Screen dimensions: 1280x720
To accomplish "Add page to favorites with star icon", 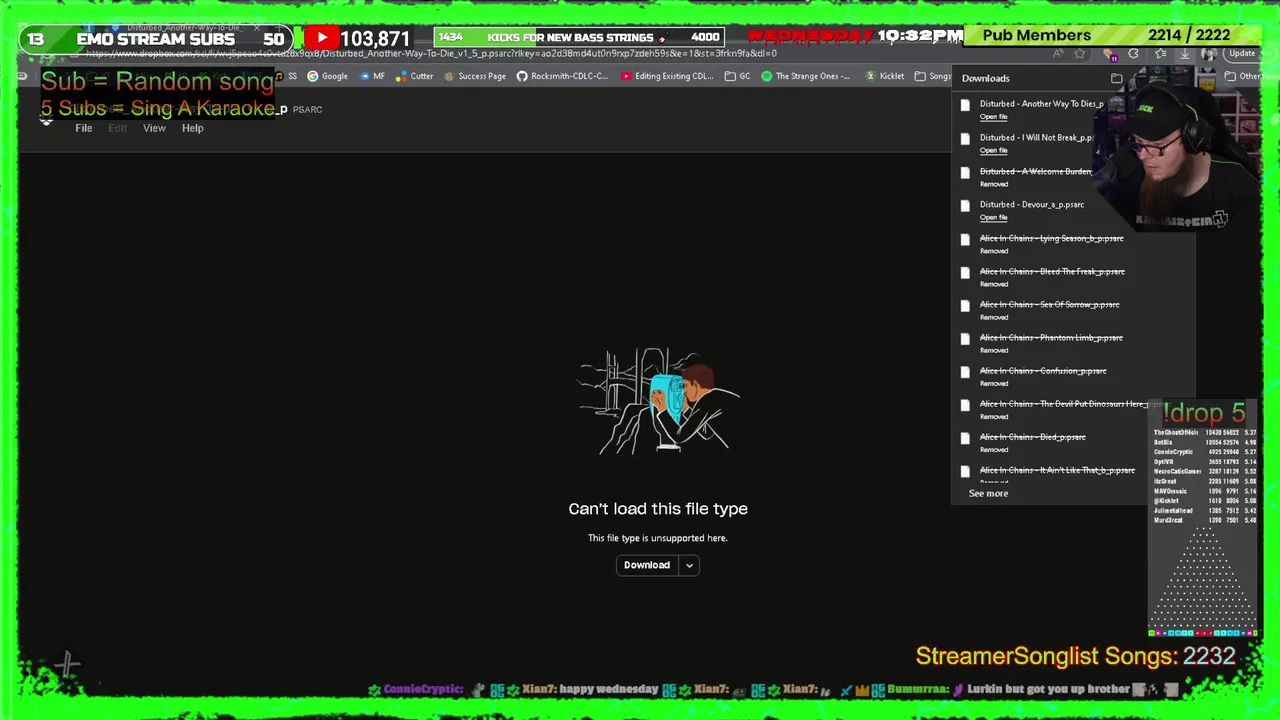I will pyautogui.click(x=1080, y=54).
